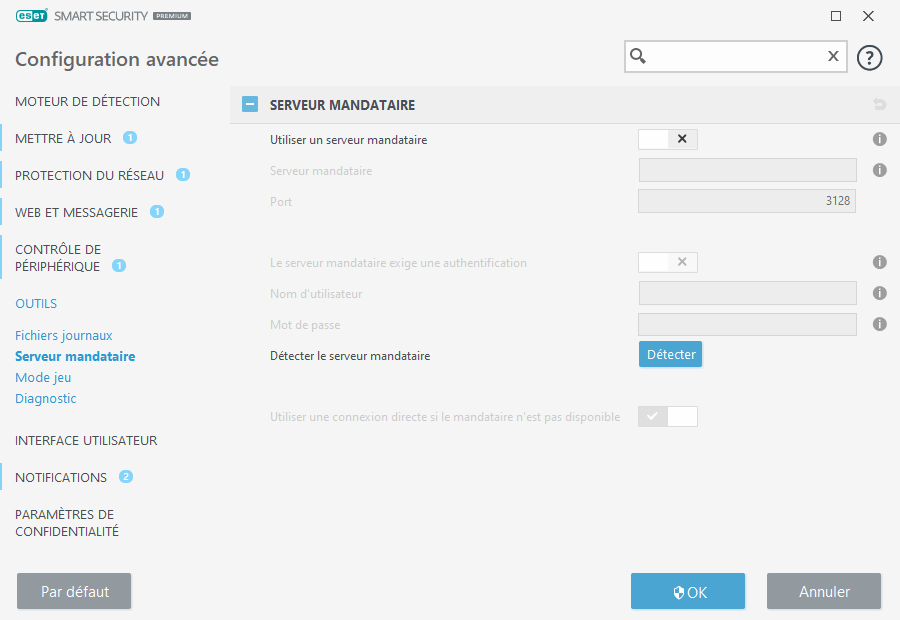Toggle proxy authentication requirement switch
Screen dimensions: 900x620
pyautogui.click(x=668, y=262)
